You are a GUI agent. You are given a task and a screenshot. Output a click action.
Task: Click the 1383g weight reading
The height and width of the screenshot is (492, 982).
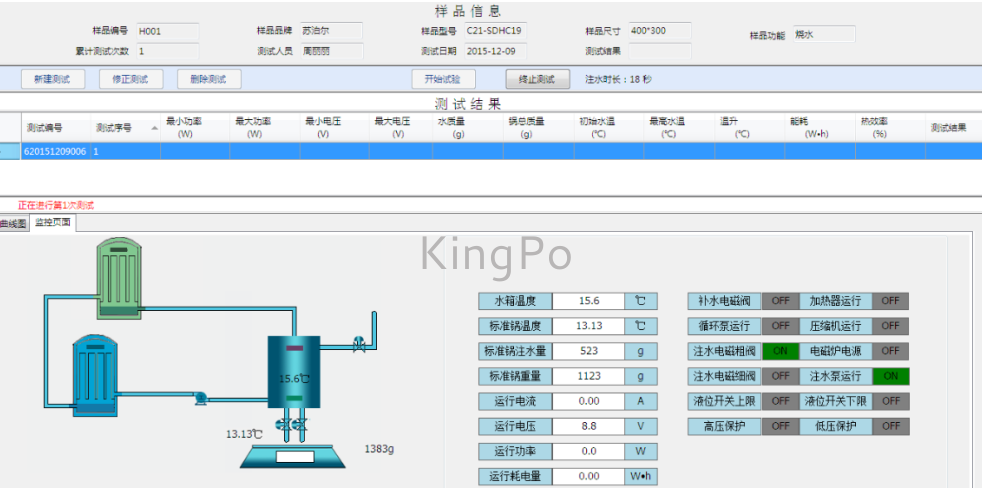coord(379,449)
